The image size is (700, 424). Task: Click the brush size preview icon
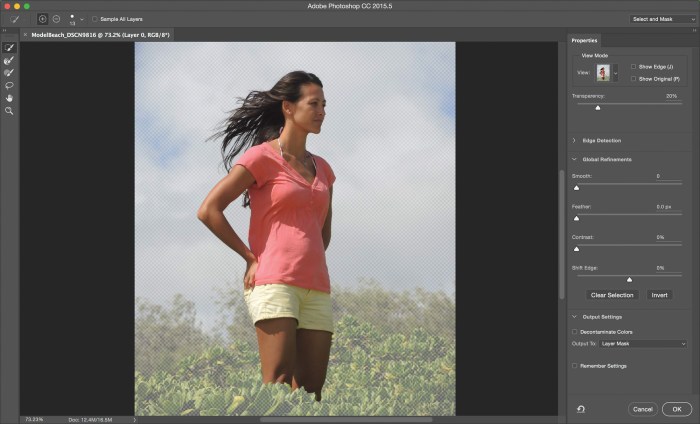tap(72, 19)
